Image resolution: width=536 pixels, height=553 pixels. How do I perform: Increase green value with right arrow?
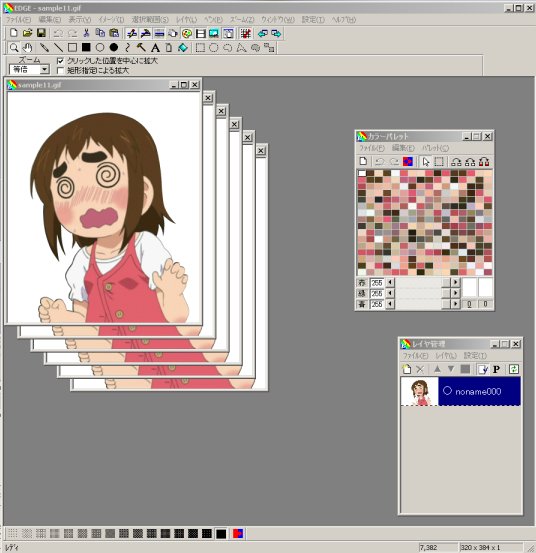click(456, 293)
